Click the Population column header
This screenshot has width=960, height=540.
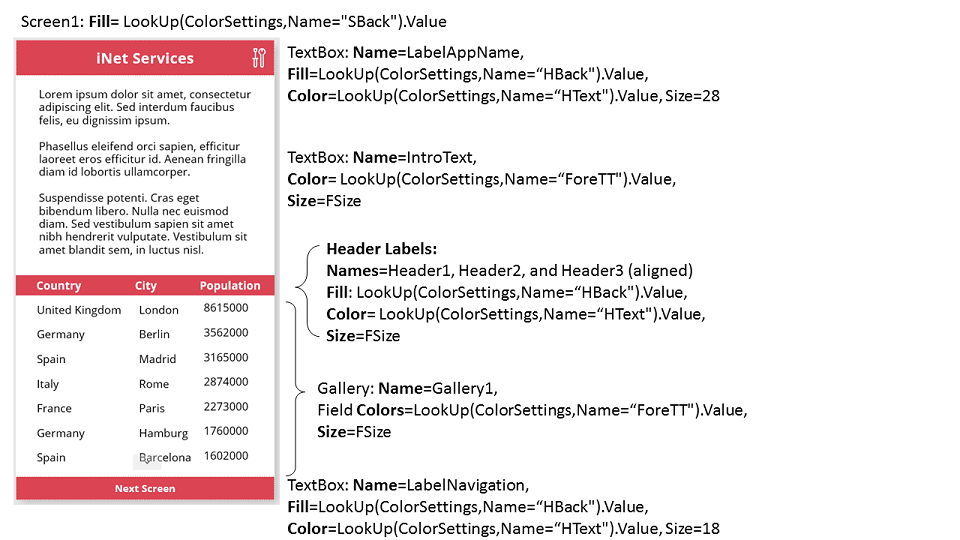[x=230, y=286]
